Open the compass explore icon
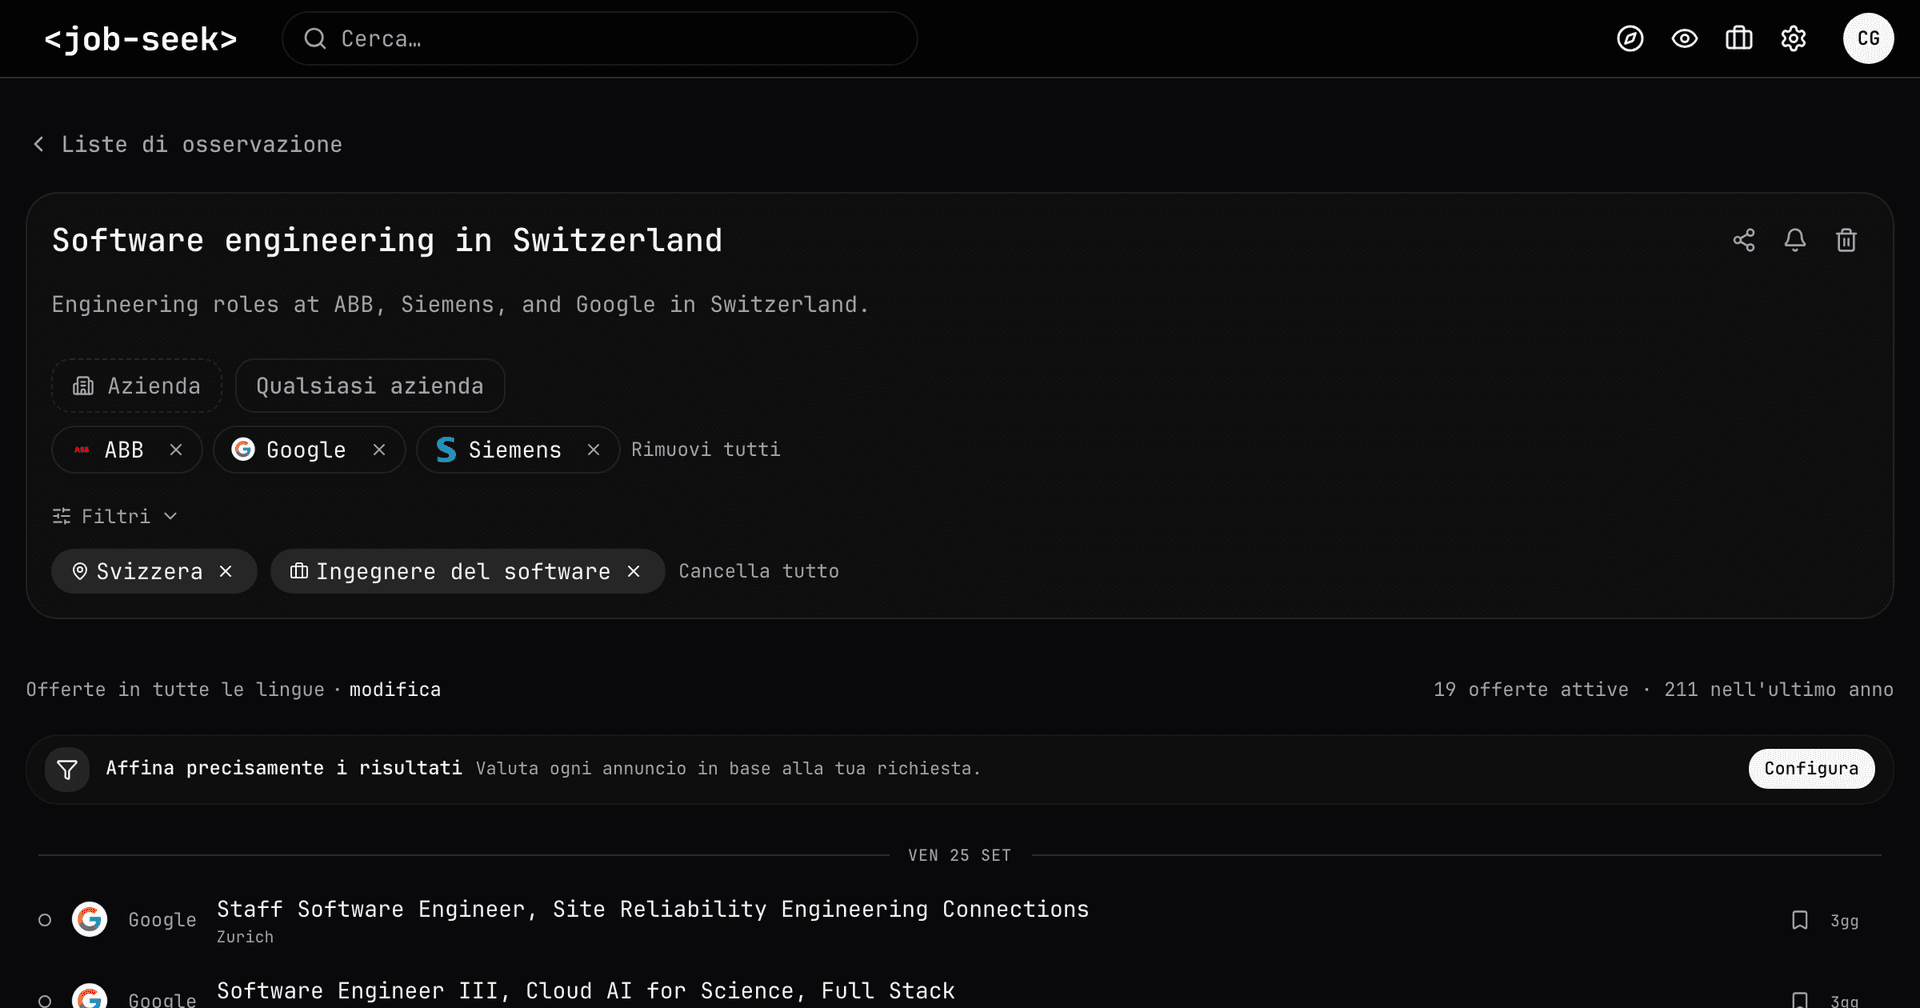This screenshot has width=1920, height=1008. pyautogui.click(x=1630, y=39)
